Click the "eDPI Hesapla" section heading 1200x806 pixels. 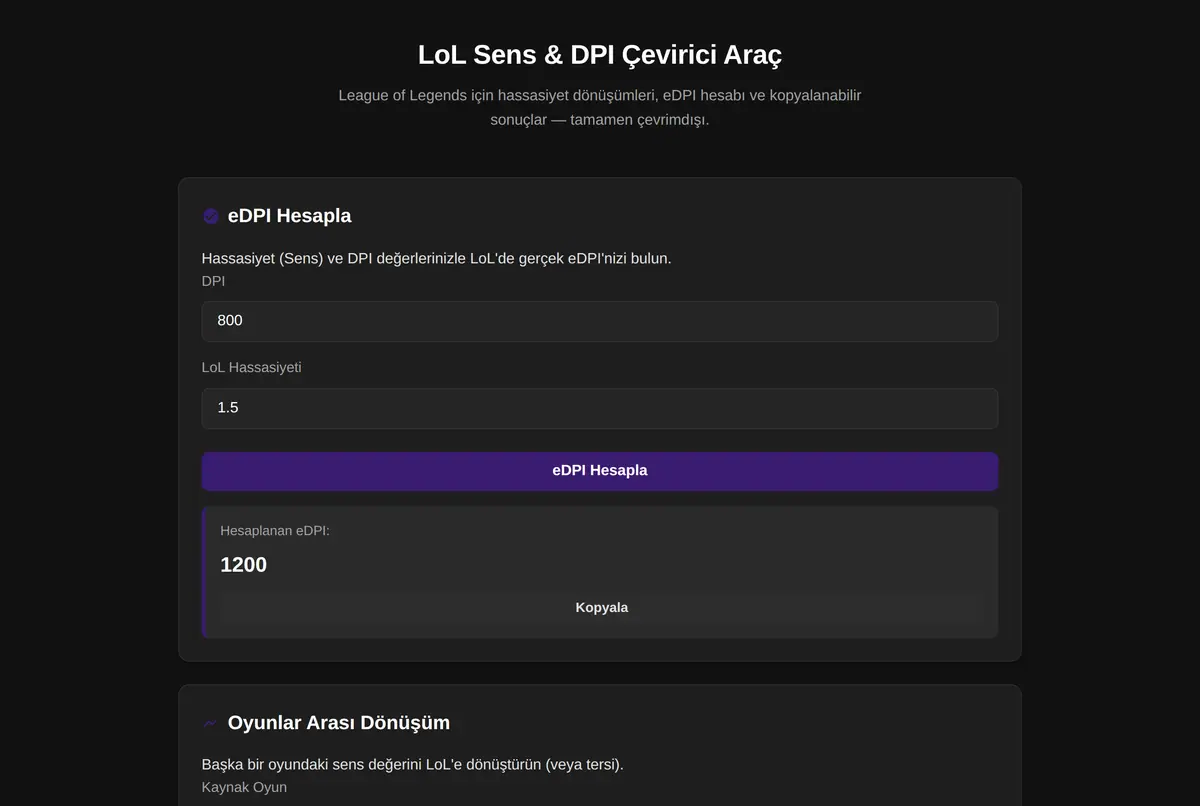click(x=289, y=216)
